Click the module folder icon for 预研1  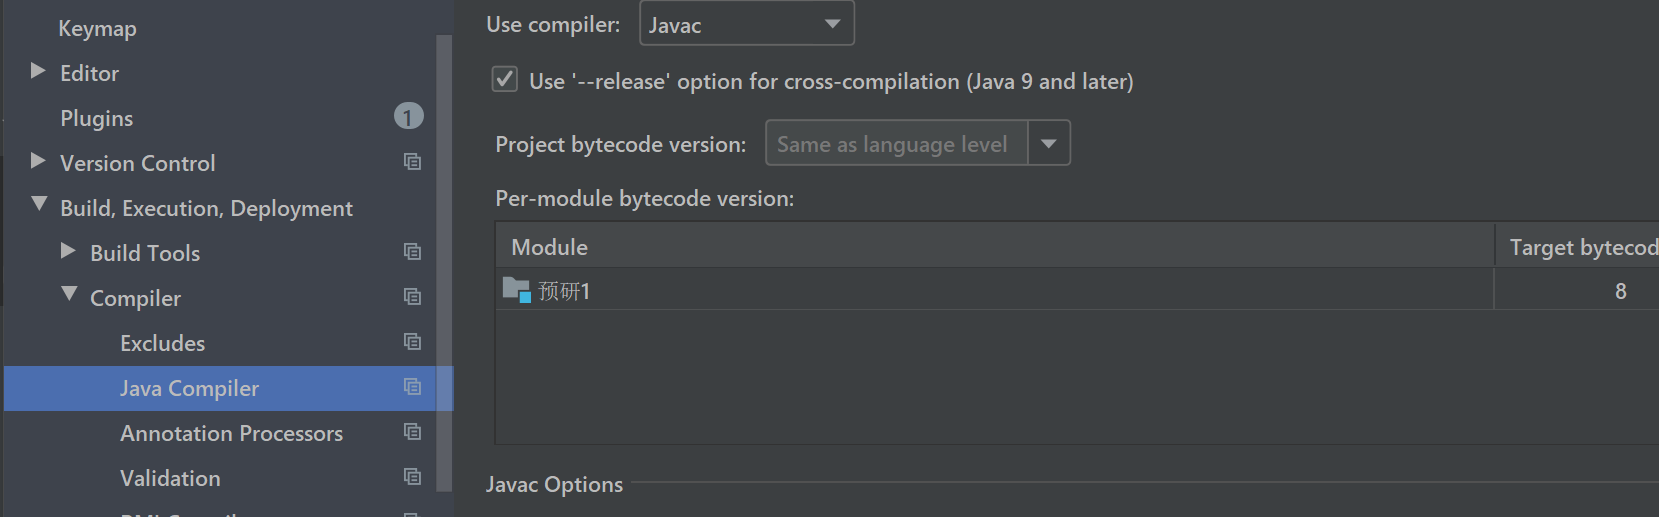(516, 290)
